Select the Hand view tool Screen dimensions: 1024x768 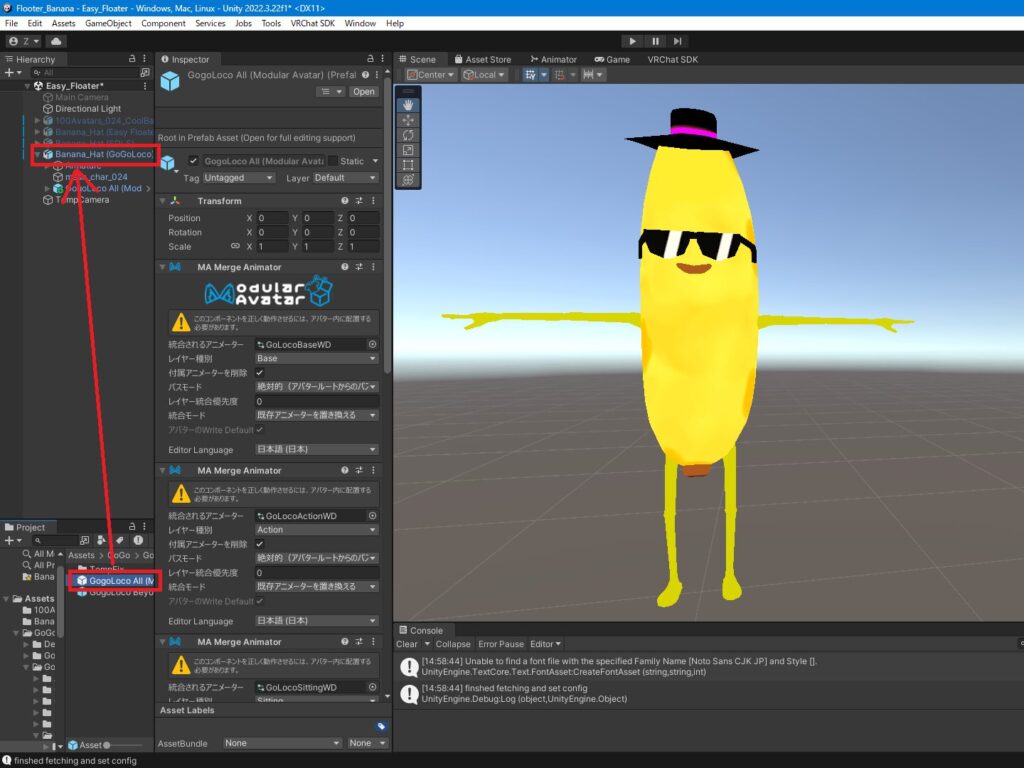[407, 105]
